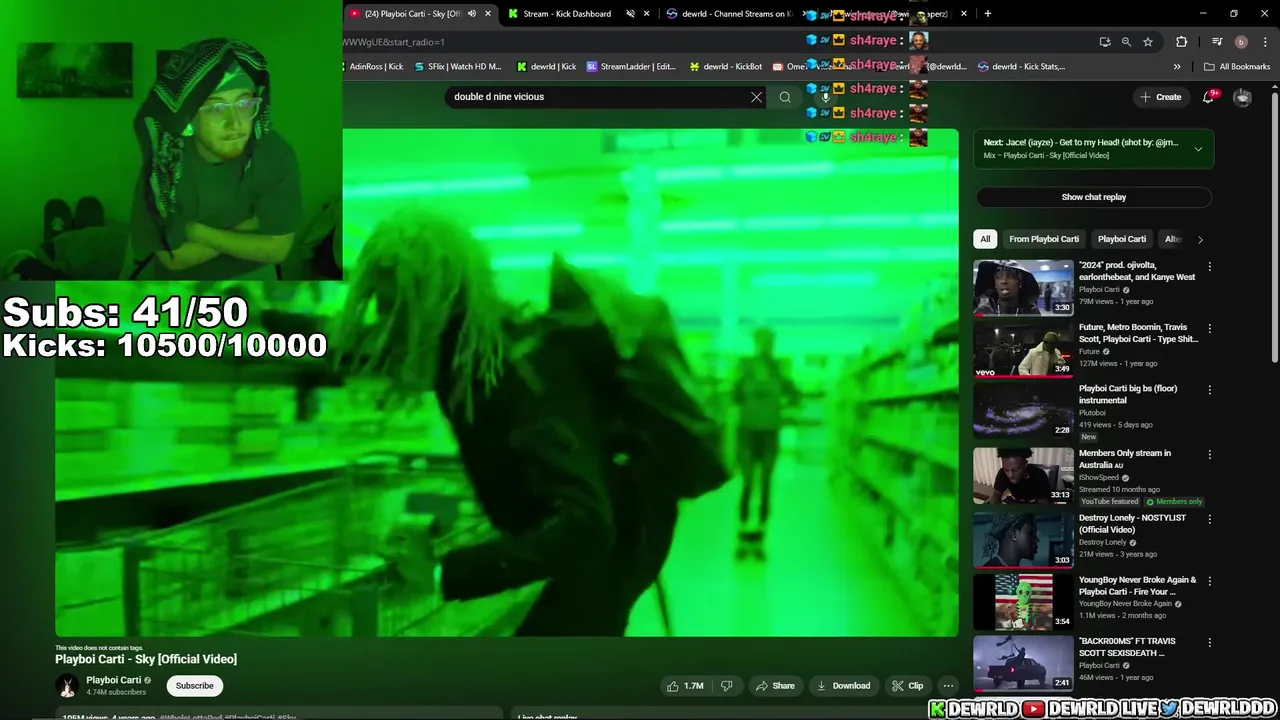Switch to Stream - Kick Dashboard tab
The width and height of the screenshot is (1280, 720).
pos(567,14)
